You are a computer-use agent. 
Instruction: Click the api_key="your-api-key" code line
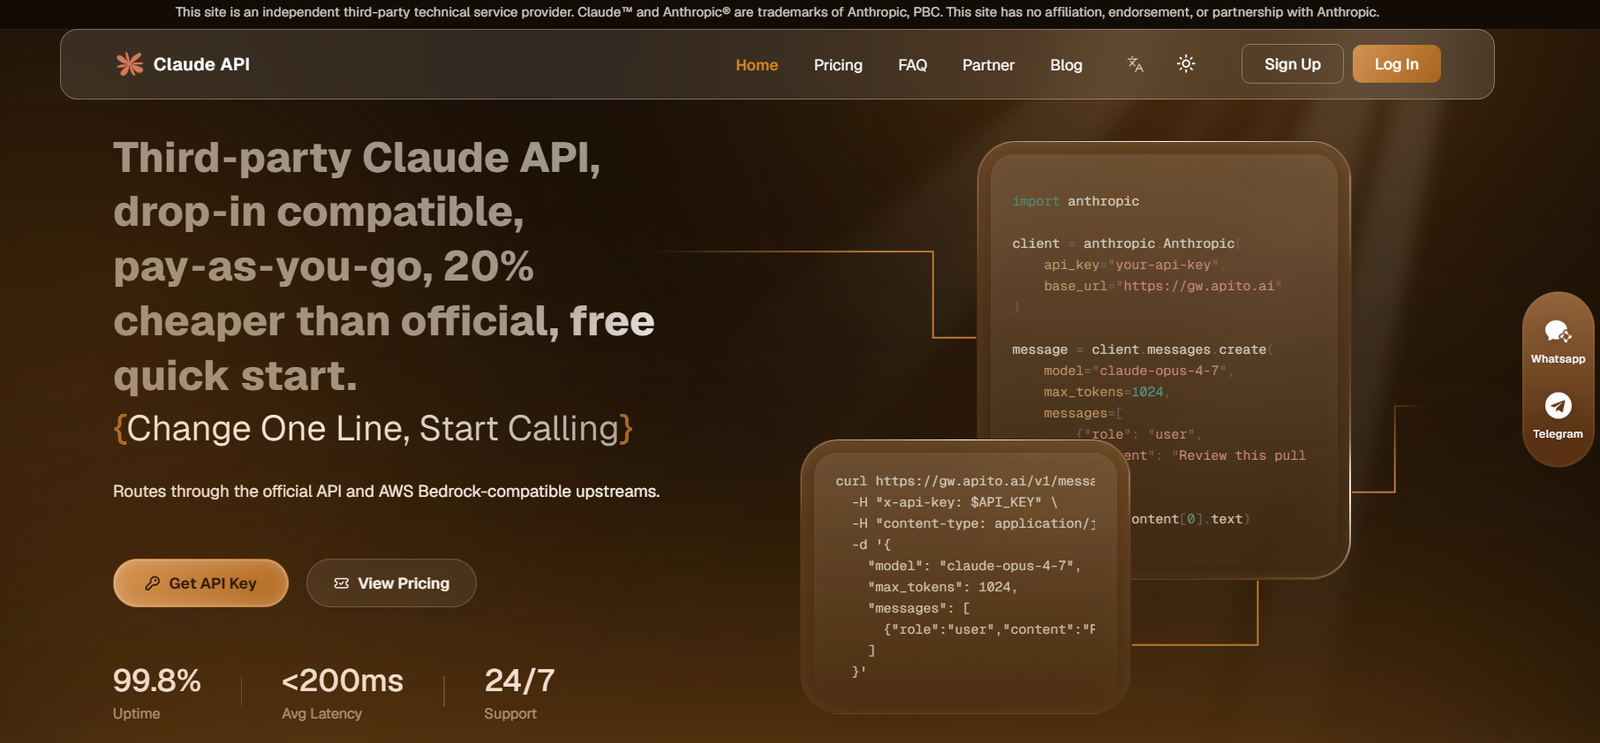point(1134,265)
